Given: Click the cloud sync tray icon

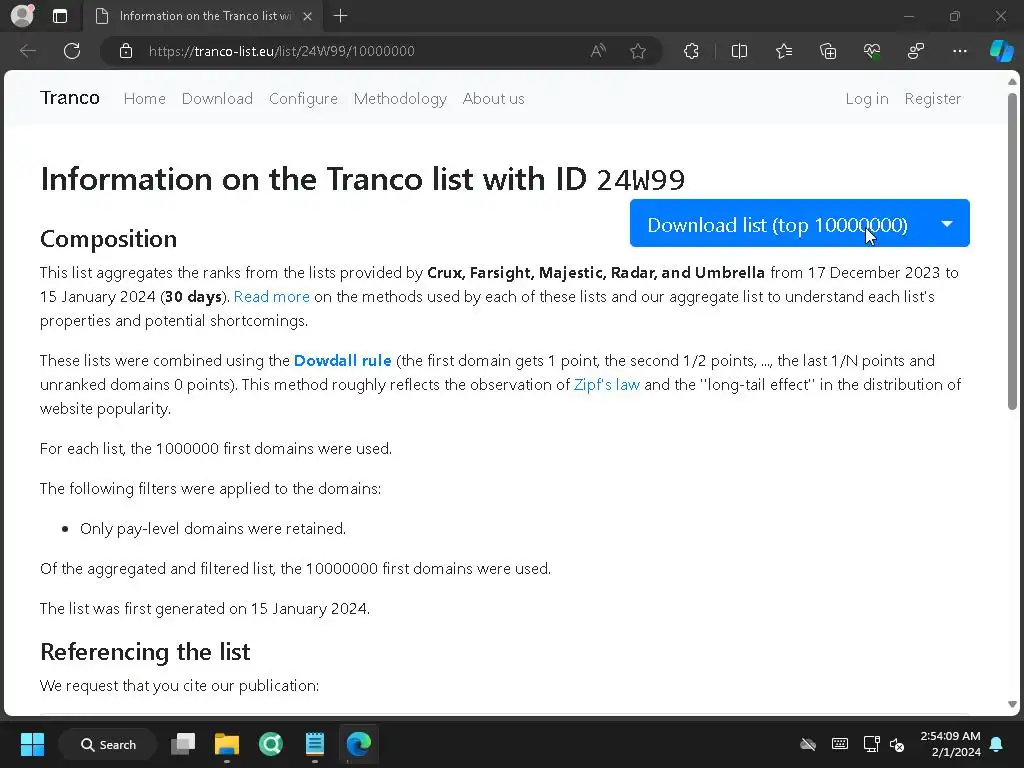Looking at the screenshot, I should pyautogui.click(x=808, y=744).
